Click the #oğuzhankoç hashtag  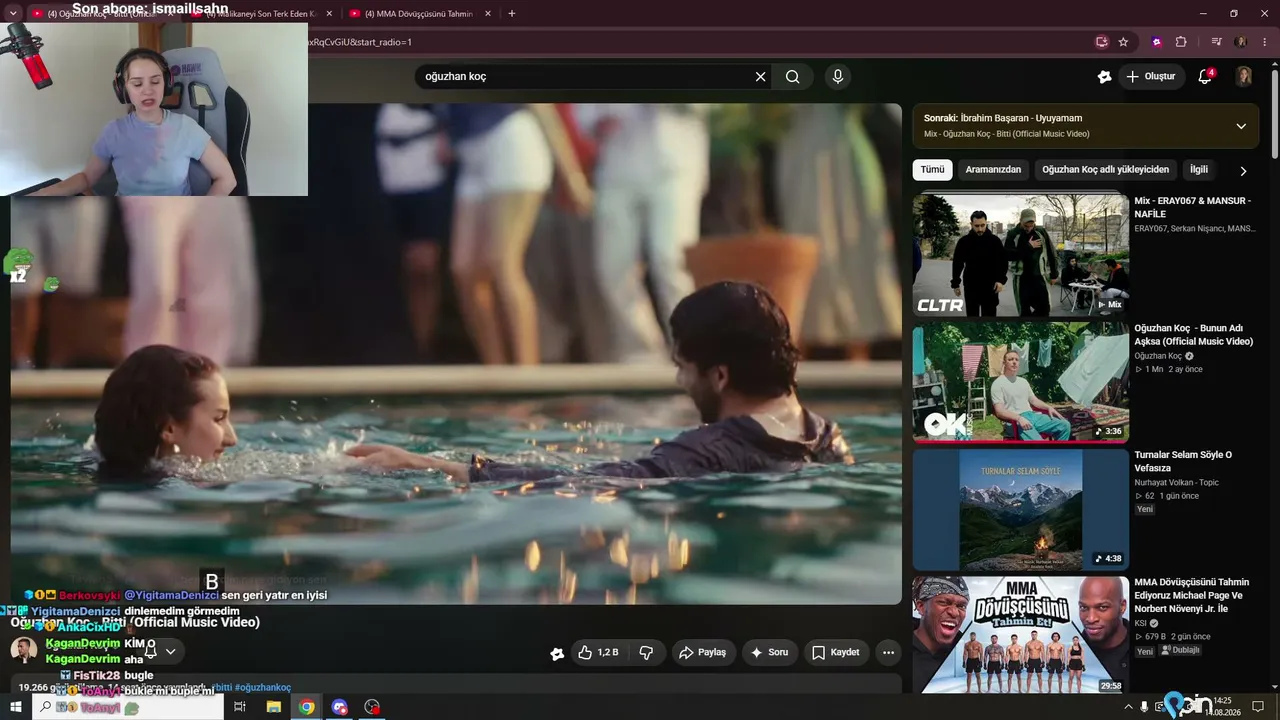pos(263,688)
